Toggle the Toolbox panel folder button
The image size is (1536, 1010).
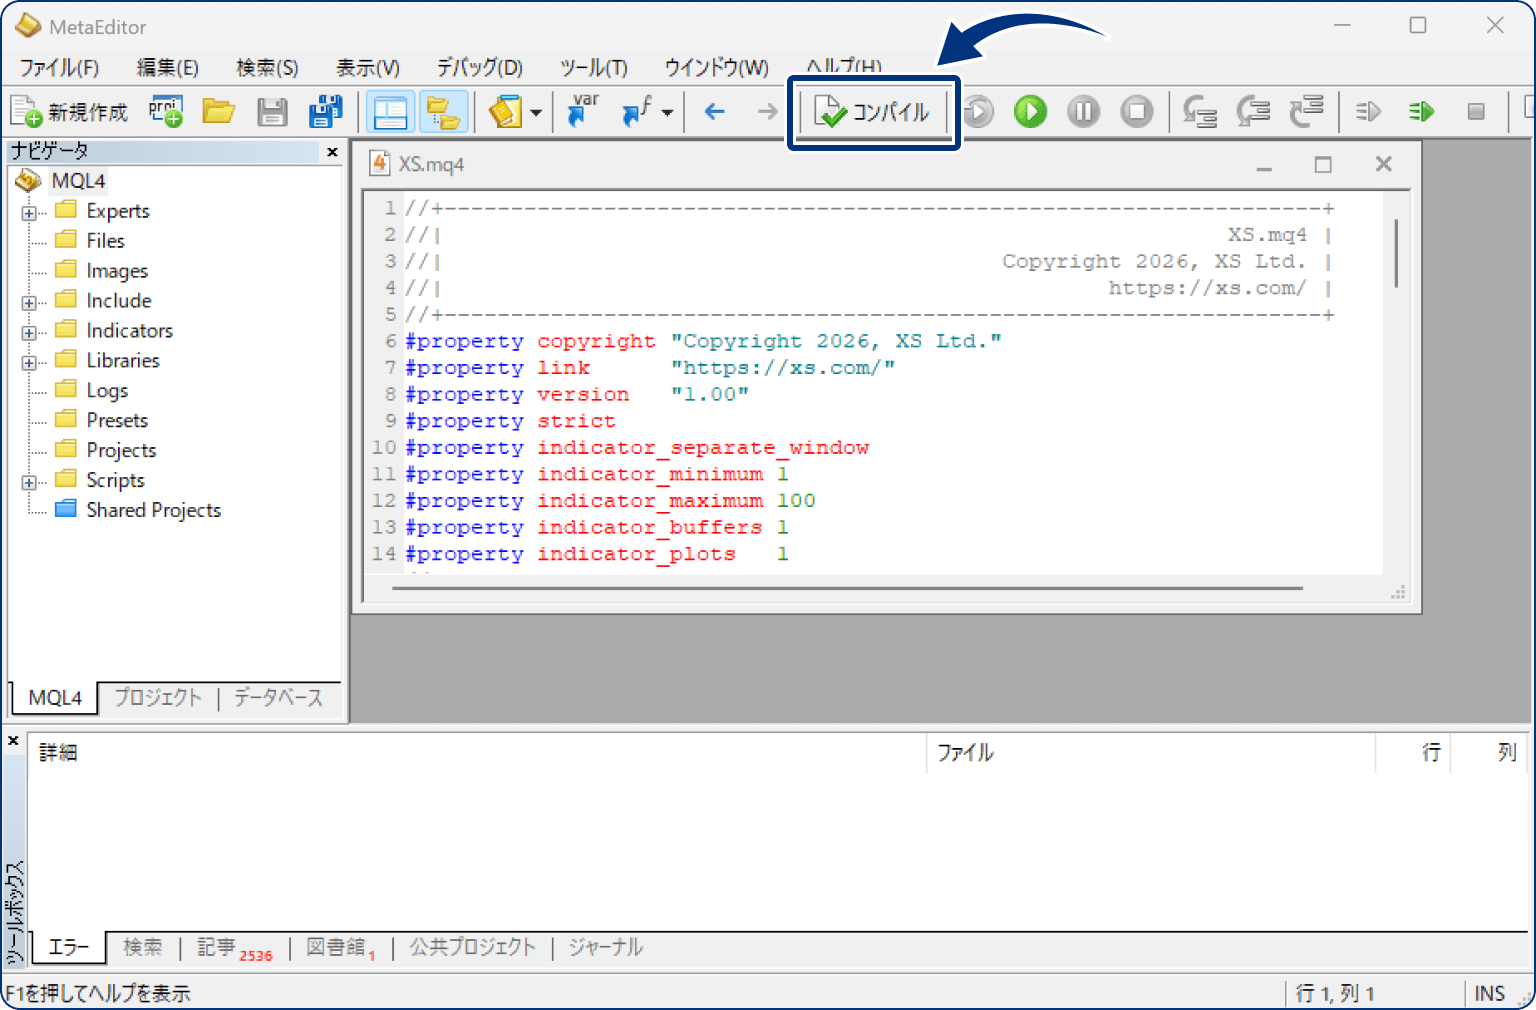click(442, 112)
